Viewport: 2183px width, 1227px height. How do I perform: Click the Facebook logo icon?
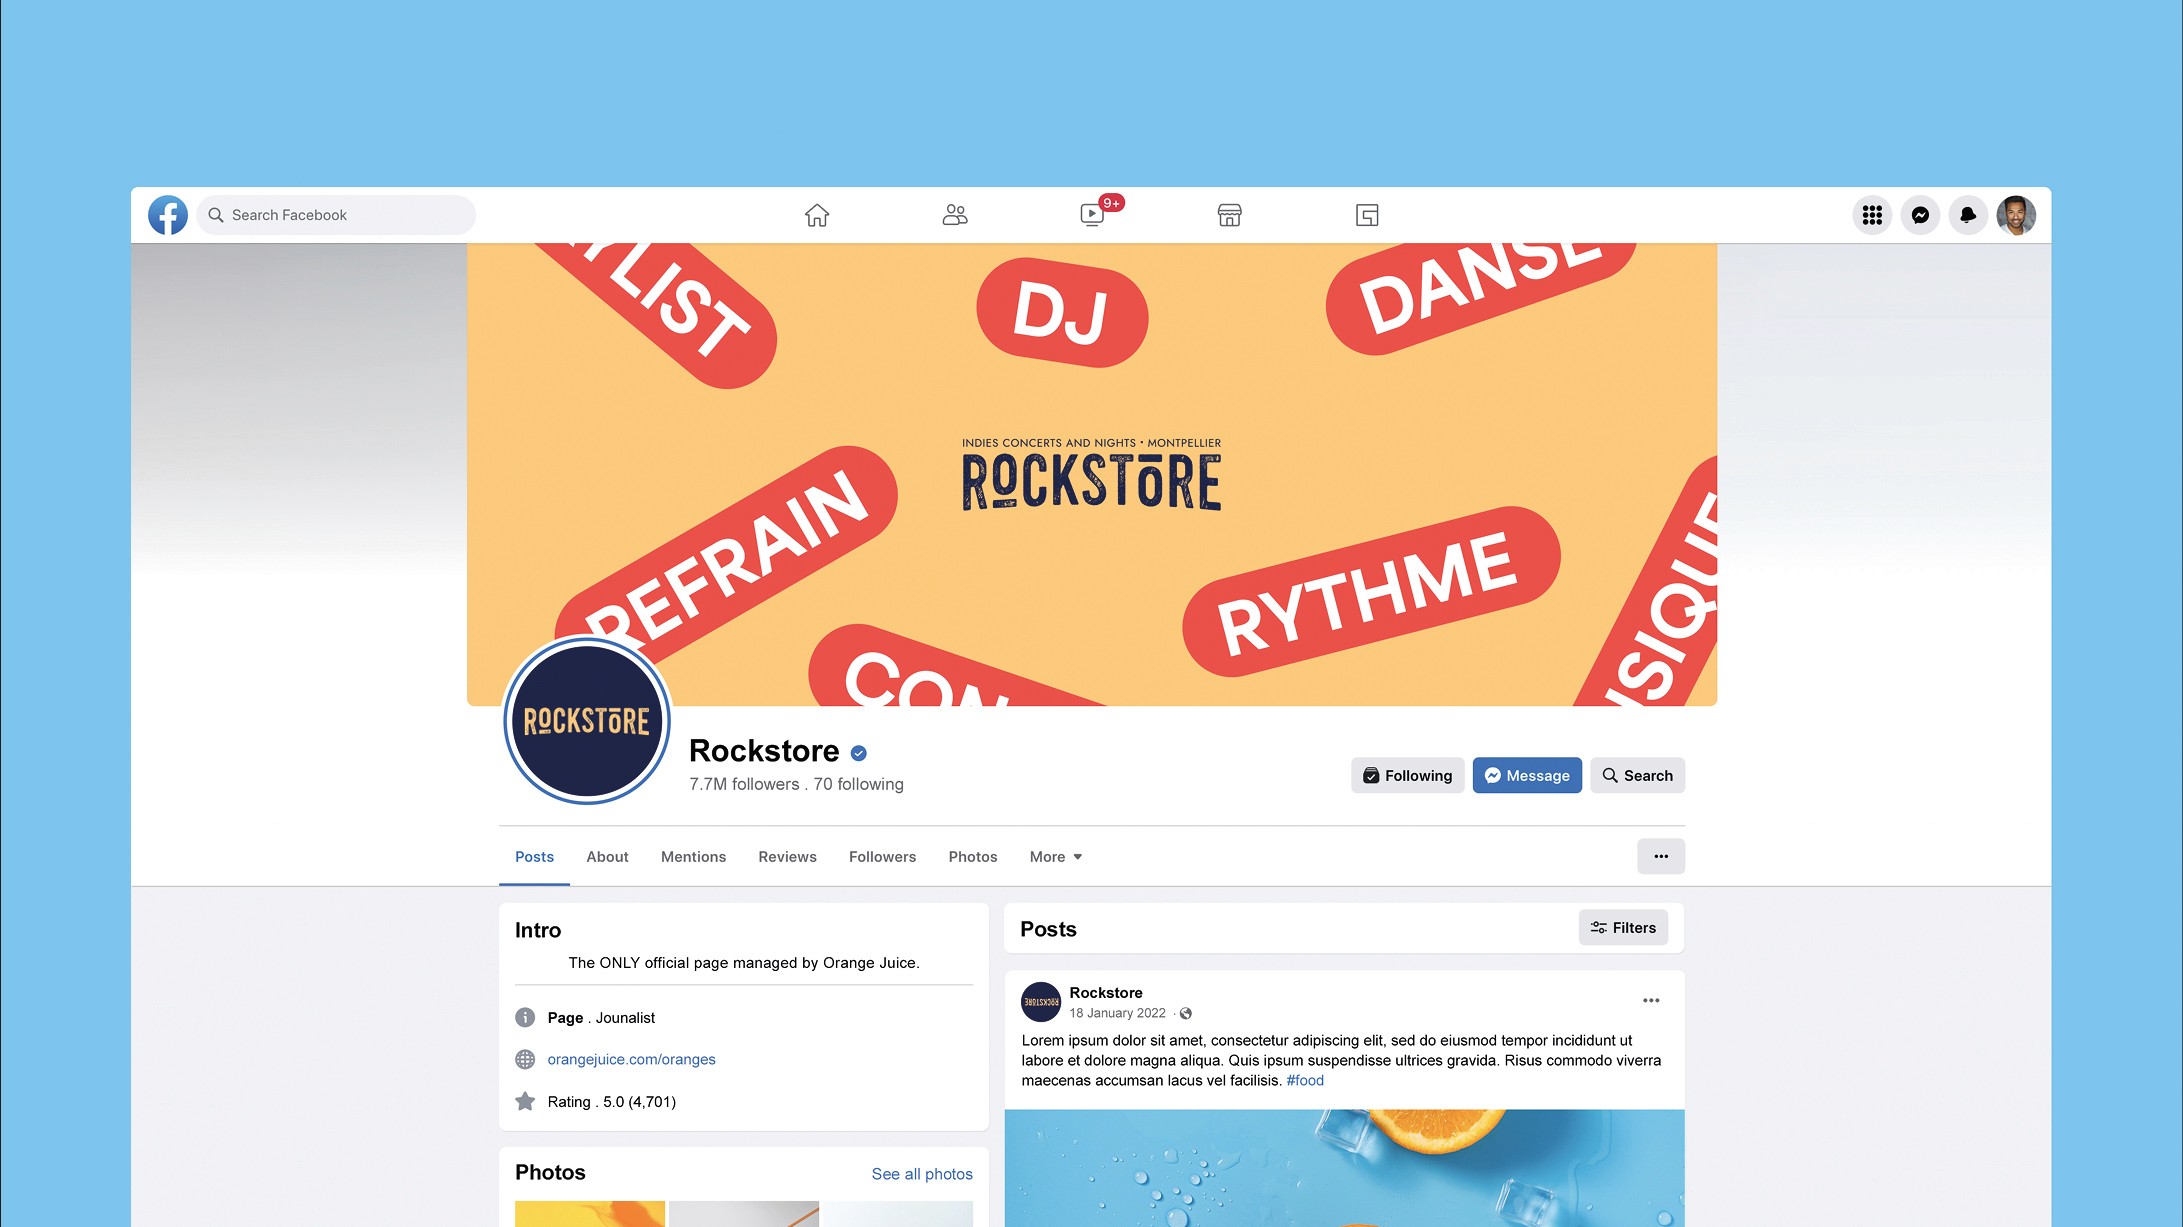pos(168,215)
